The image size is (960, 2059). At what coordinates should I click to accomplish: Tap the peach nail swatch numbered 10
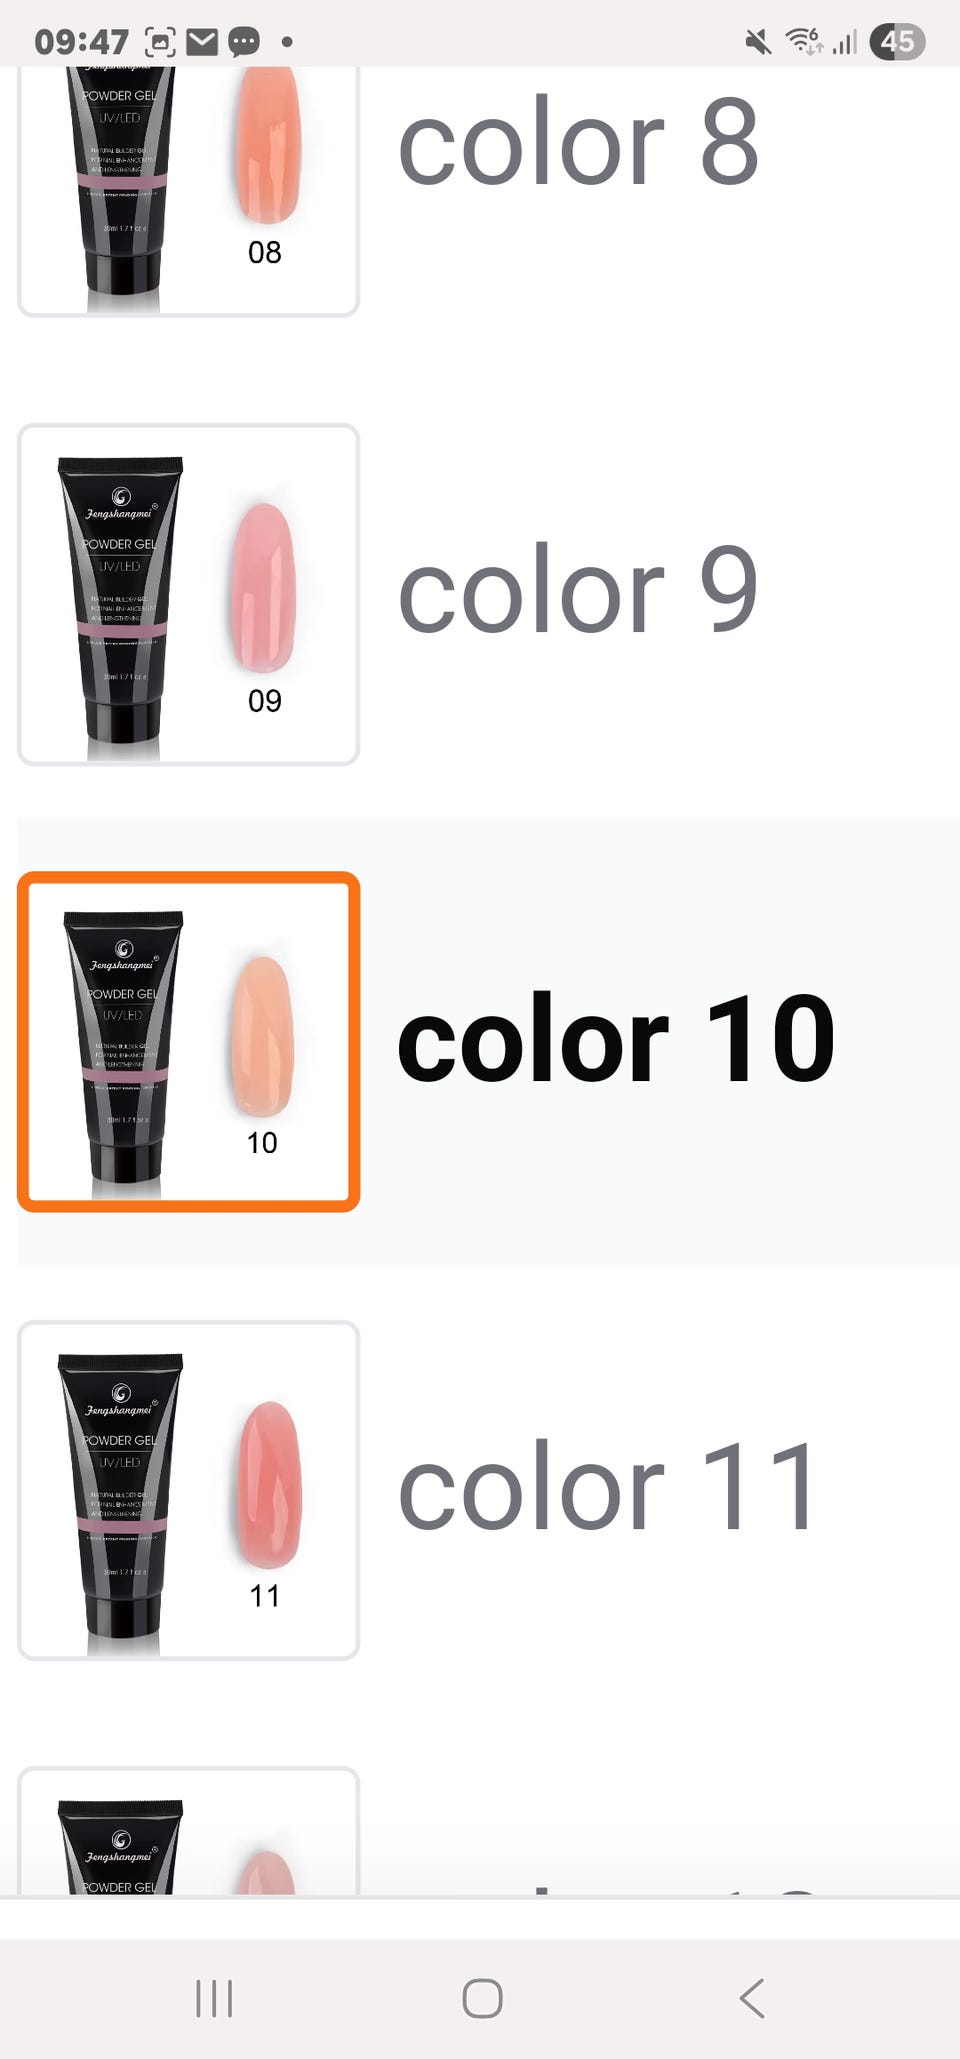point(262,1035)
